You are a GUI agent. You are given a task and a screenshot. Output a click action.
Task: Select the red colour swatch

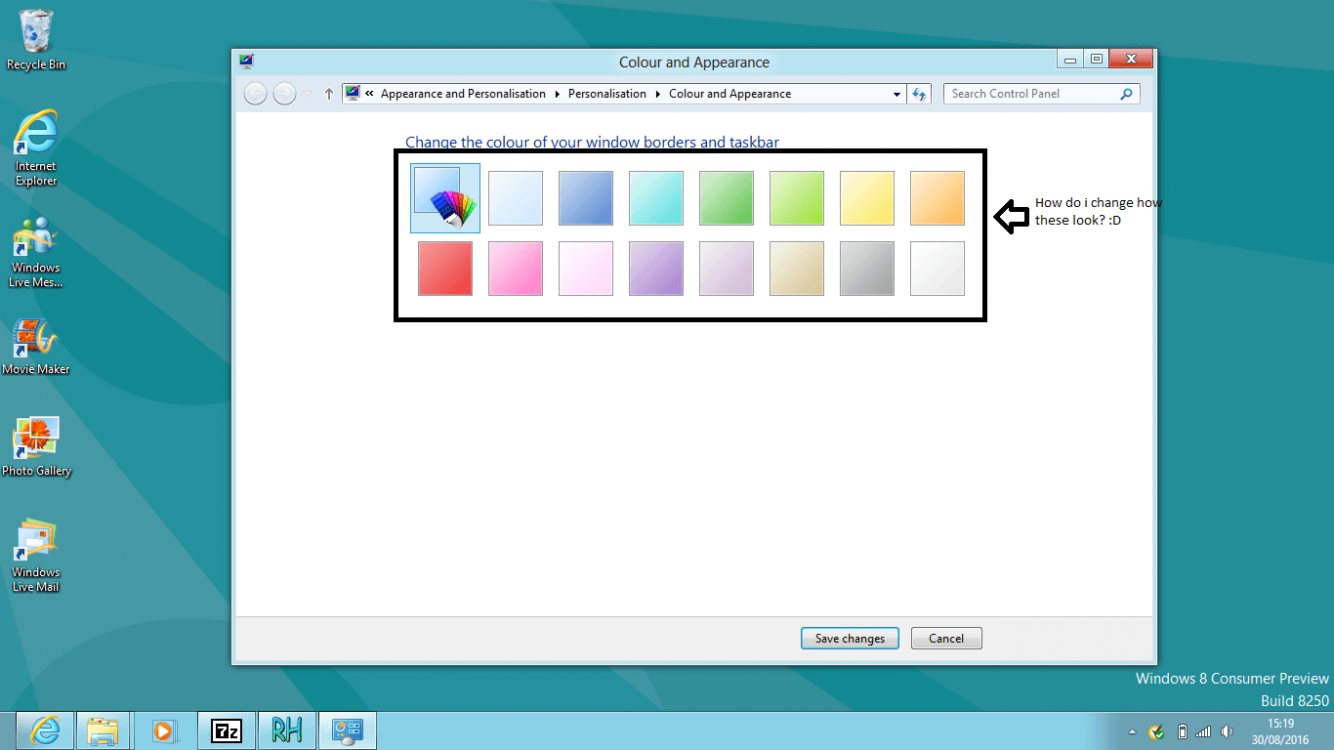(444, 268)
